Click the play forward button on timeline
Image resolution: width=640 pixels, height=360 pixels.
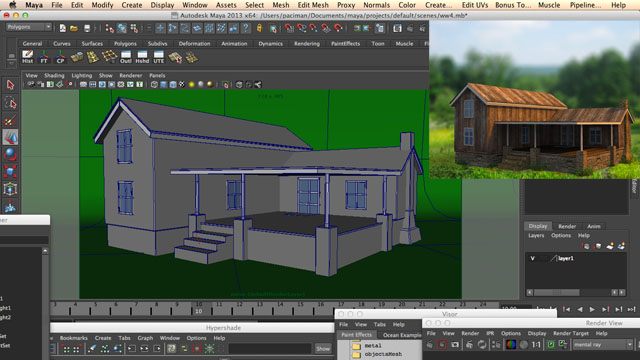[x=592, y=309]
